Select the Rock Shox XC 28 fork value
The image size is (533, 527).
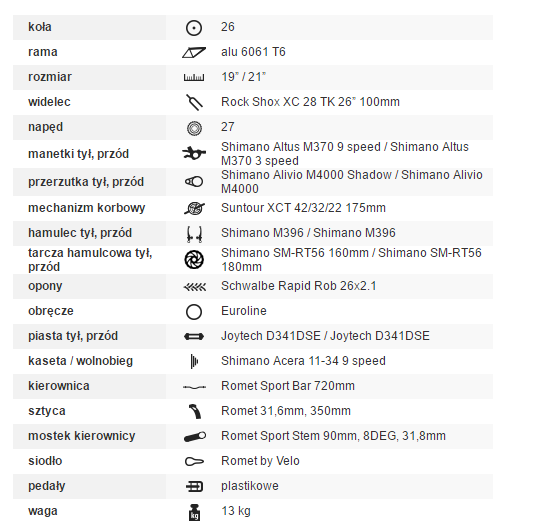tap(310, 102)
